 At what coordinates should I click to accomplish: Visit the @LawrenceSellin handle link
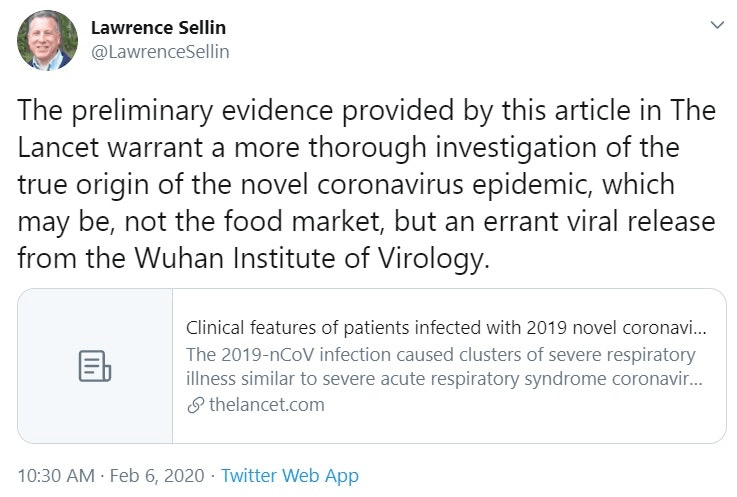coord(160,51)
